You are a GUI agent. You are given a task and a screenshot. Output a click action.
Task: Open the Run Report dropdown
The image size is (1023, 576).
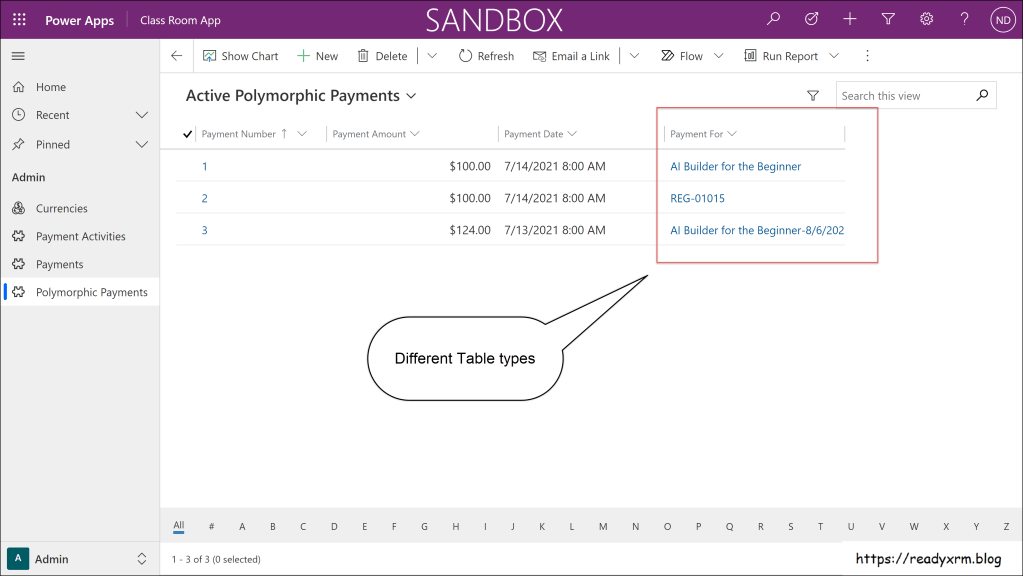834,56
